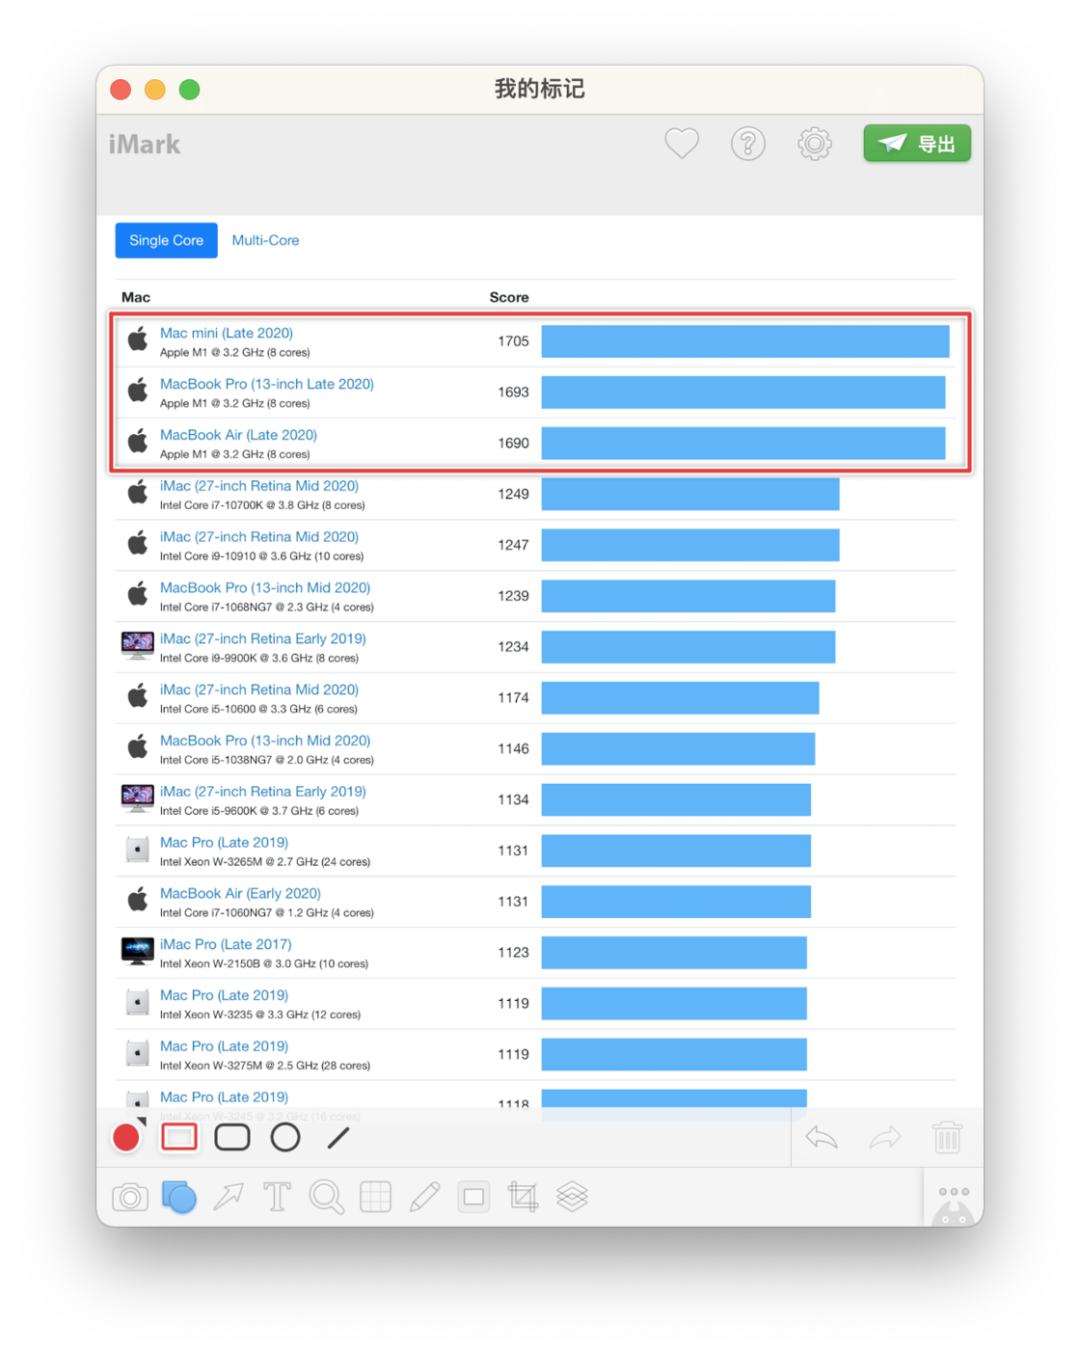This screenshot has width=1080, height=1354.
Task: Open the red color picker
Action: click(x=127, y=1137)
